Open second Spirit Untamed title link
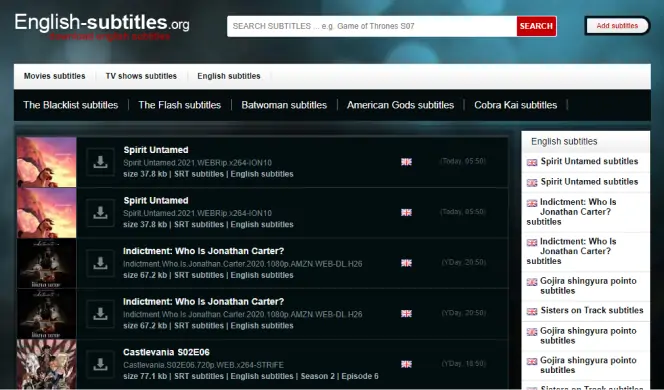Screen dimensions: 664x390 tap(156, 200)
